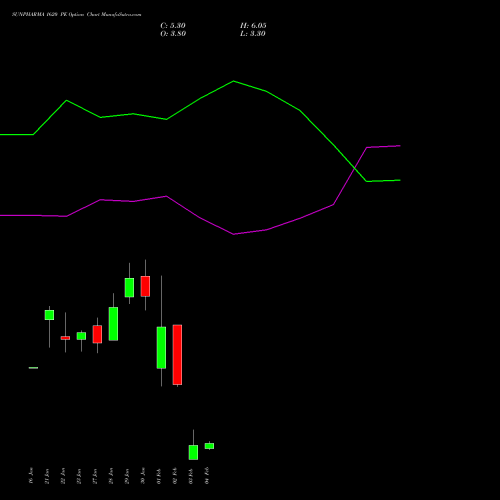Select the open value O: 3.80
This screenshot has height=500, width=500.
click(173, 34)
